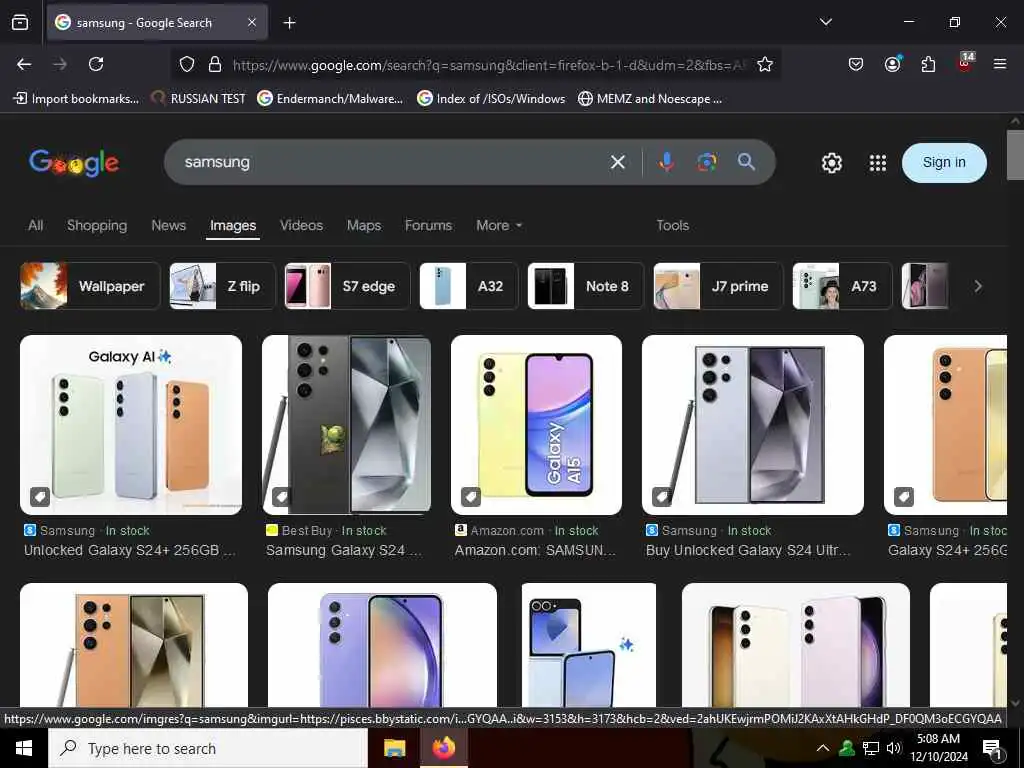Open the Unlocked Galaxy S24+ 256GB link

[130, 551]
